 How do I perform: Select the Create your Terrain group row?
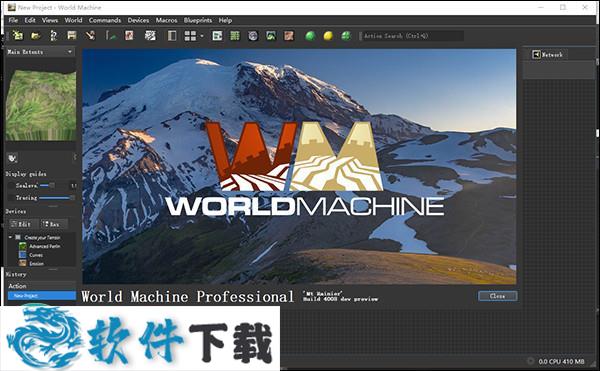(x=42, y=237)
